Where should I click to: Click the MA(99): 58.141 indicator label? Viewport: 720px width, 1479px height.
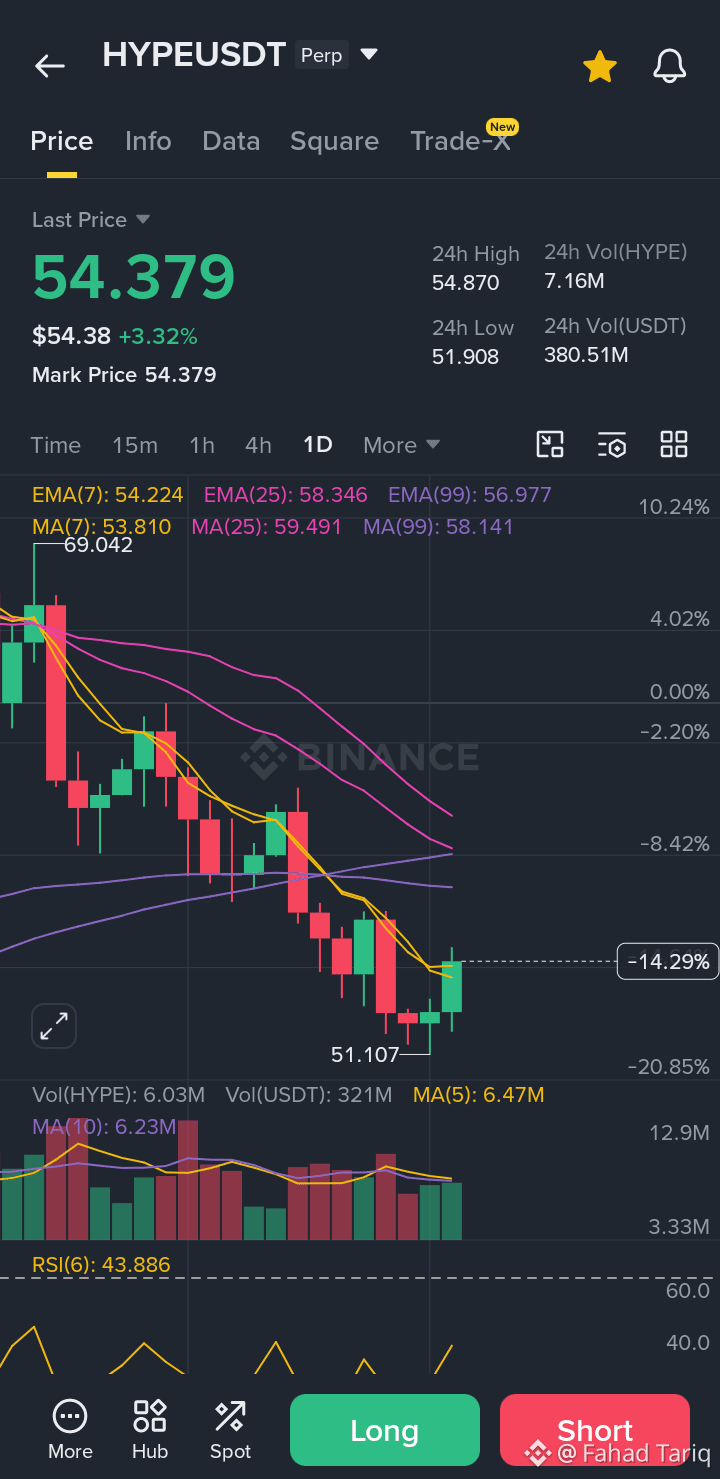tap(438, 527)
